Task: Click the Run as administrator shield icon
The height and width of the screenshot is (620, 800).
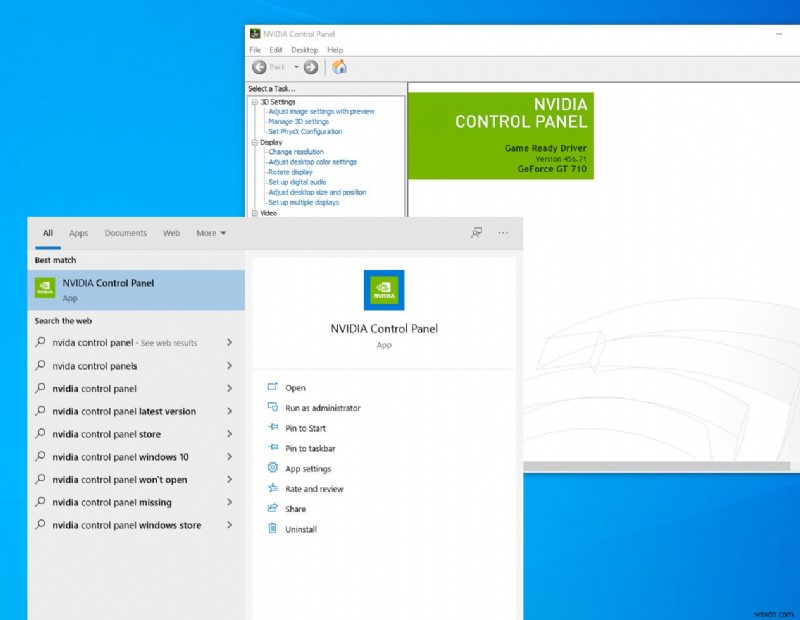Action: 270,407
